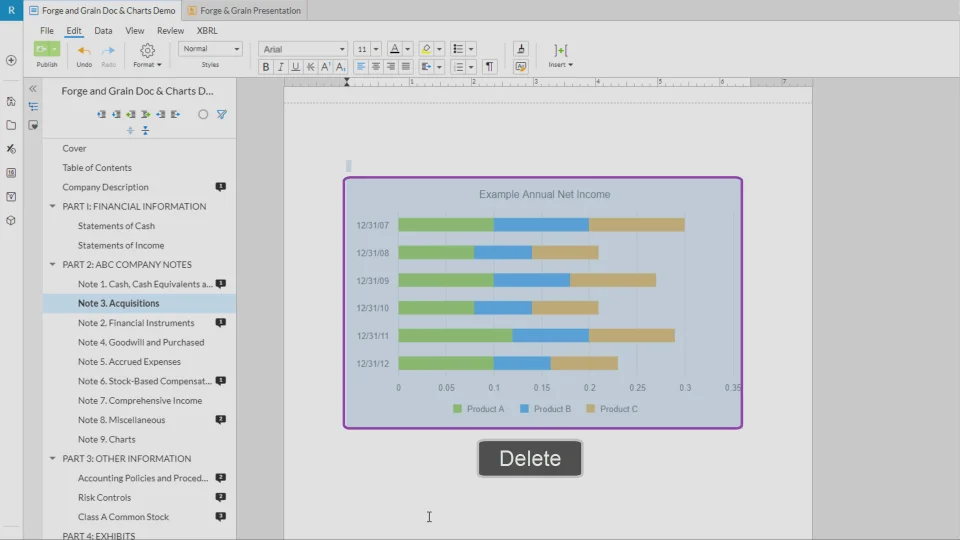This screenshot has height=540, width=960.
Task: Collapse the outline panel with double chevron
Action: tap(33, 89)
